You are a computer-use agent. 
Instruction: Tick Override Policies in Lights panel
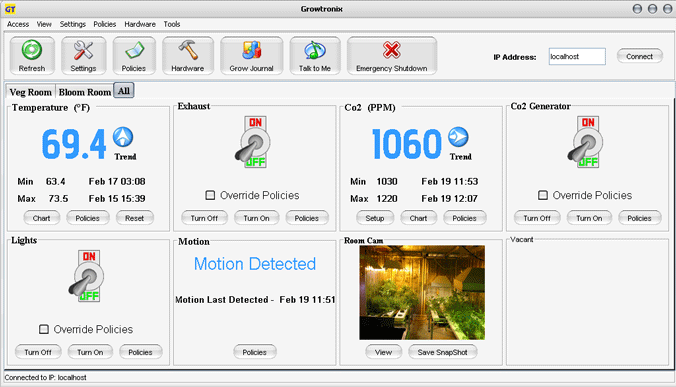[x=44, y=329]
